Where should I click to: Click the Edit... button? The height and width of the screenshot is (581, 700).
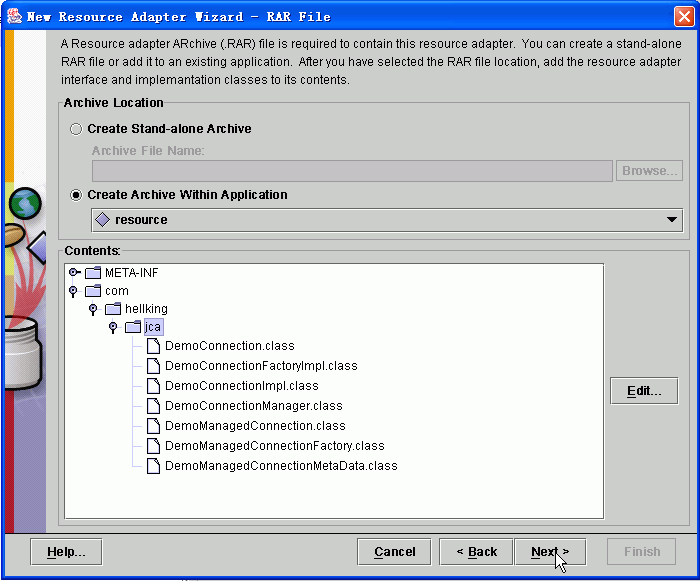(644, 391)
